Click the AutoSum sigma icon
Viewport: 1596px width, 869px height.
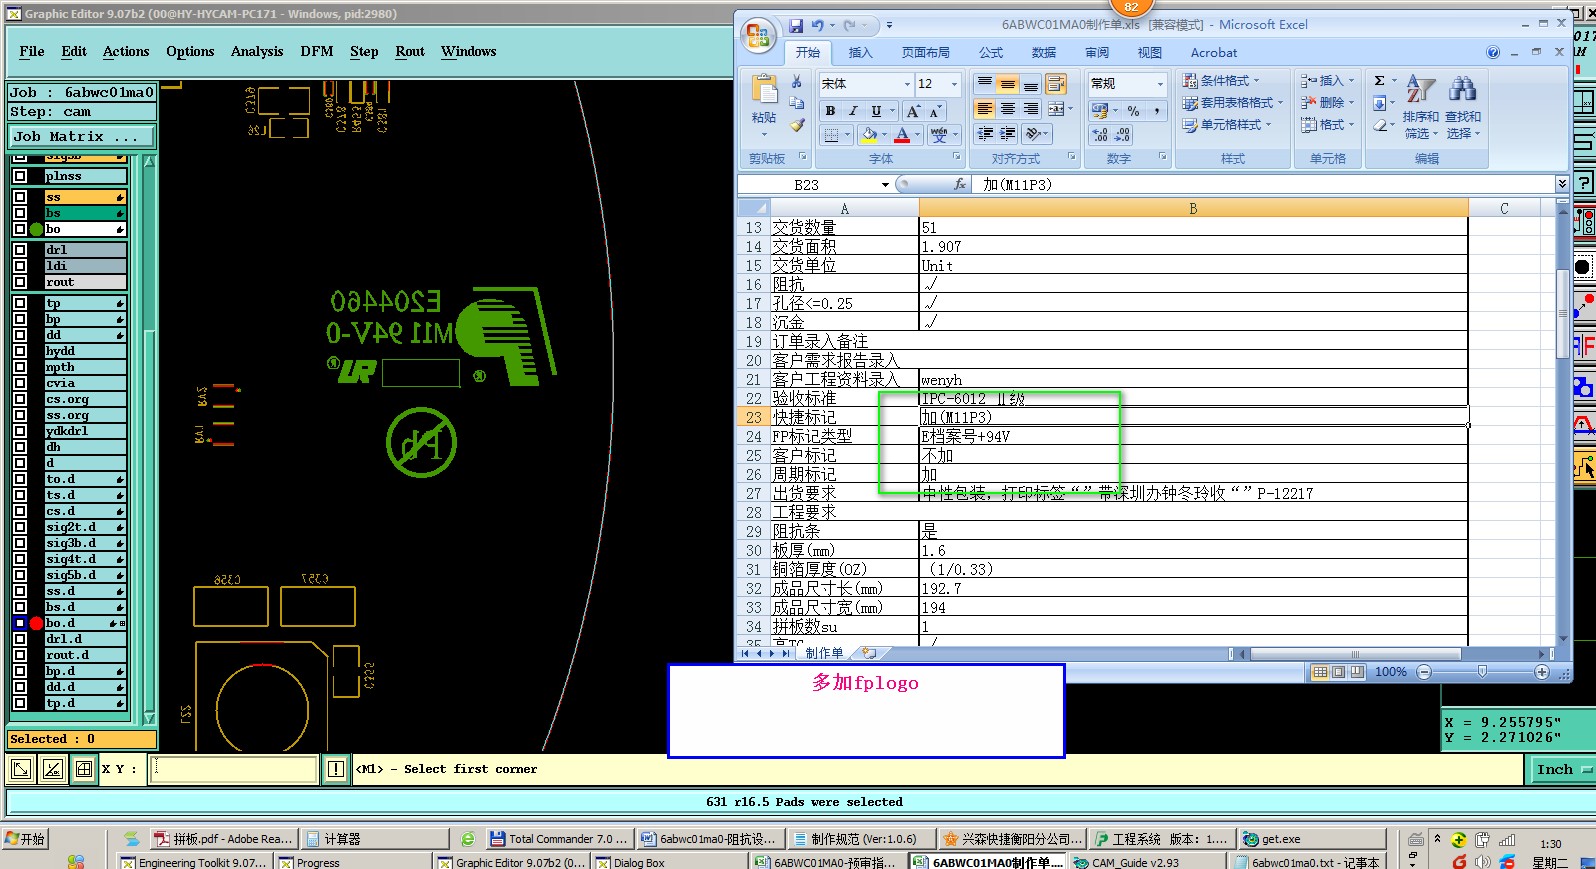tap(1379, 81)
